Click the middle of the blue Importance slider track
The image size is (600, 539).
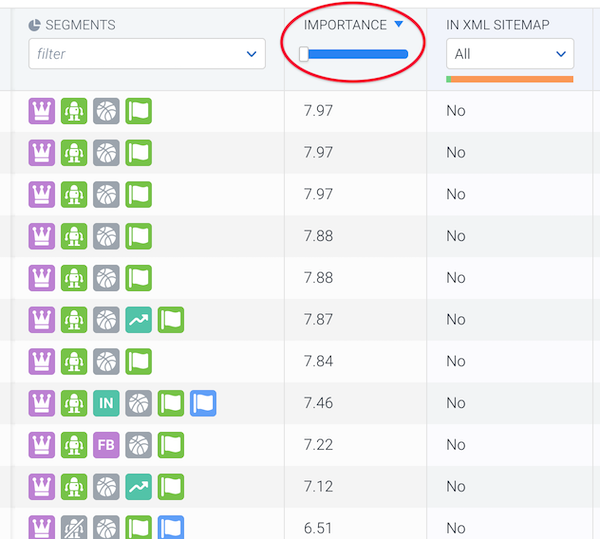tap(358, 54)
